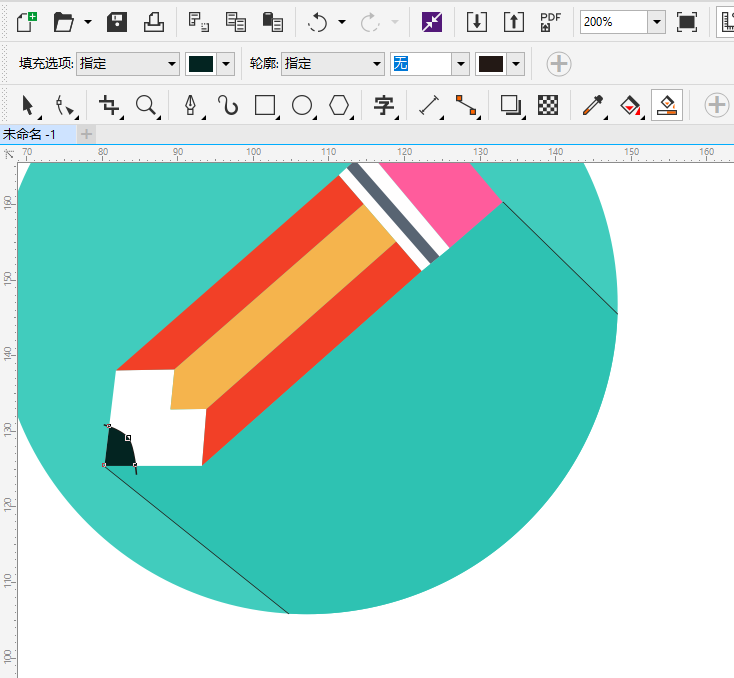
Task: Activate the Zoom magnifier tool
Action: pyautogui.click(x=146, y=105)
